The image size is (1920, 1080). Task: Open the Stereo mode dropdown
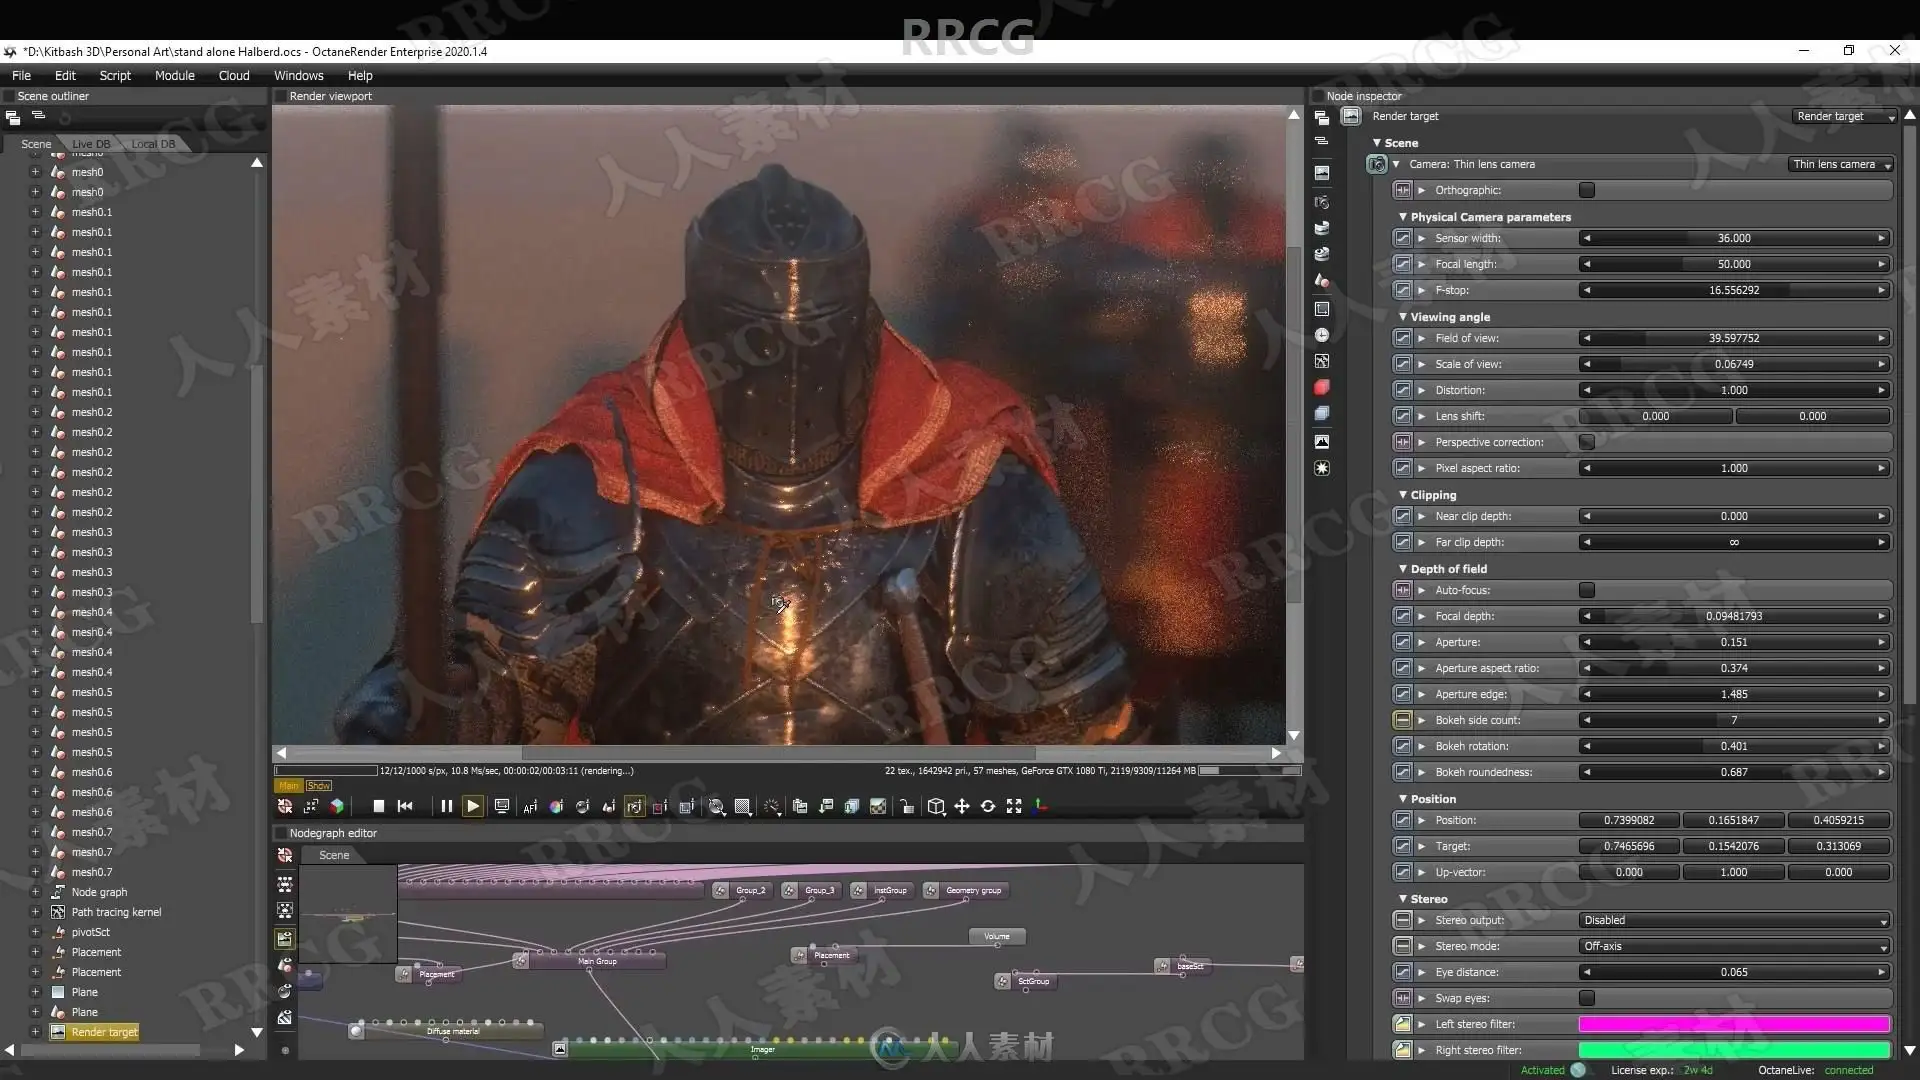pyautogui.click(x=1734, y=946)
